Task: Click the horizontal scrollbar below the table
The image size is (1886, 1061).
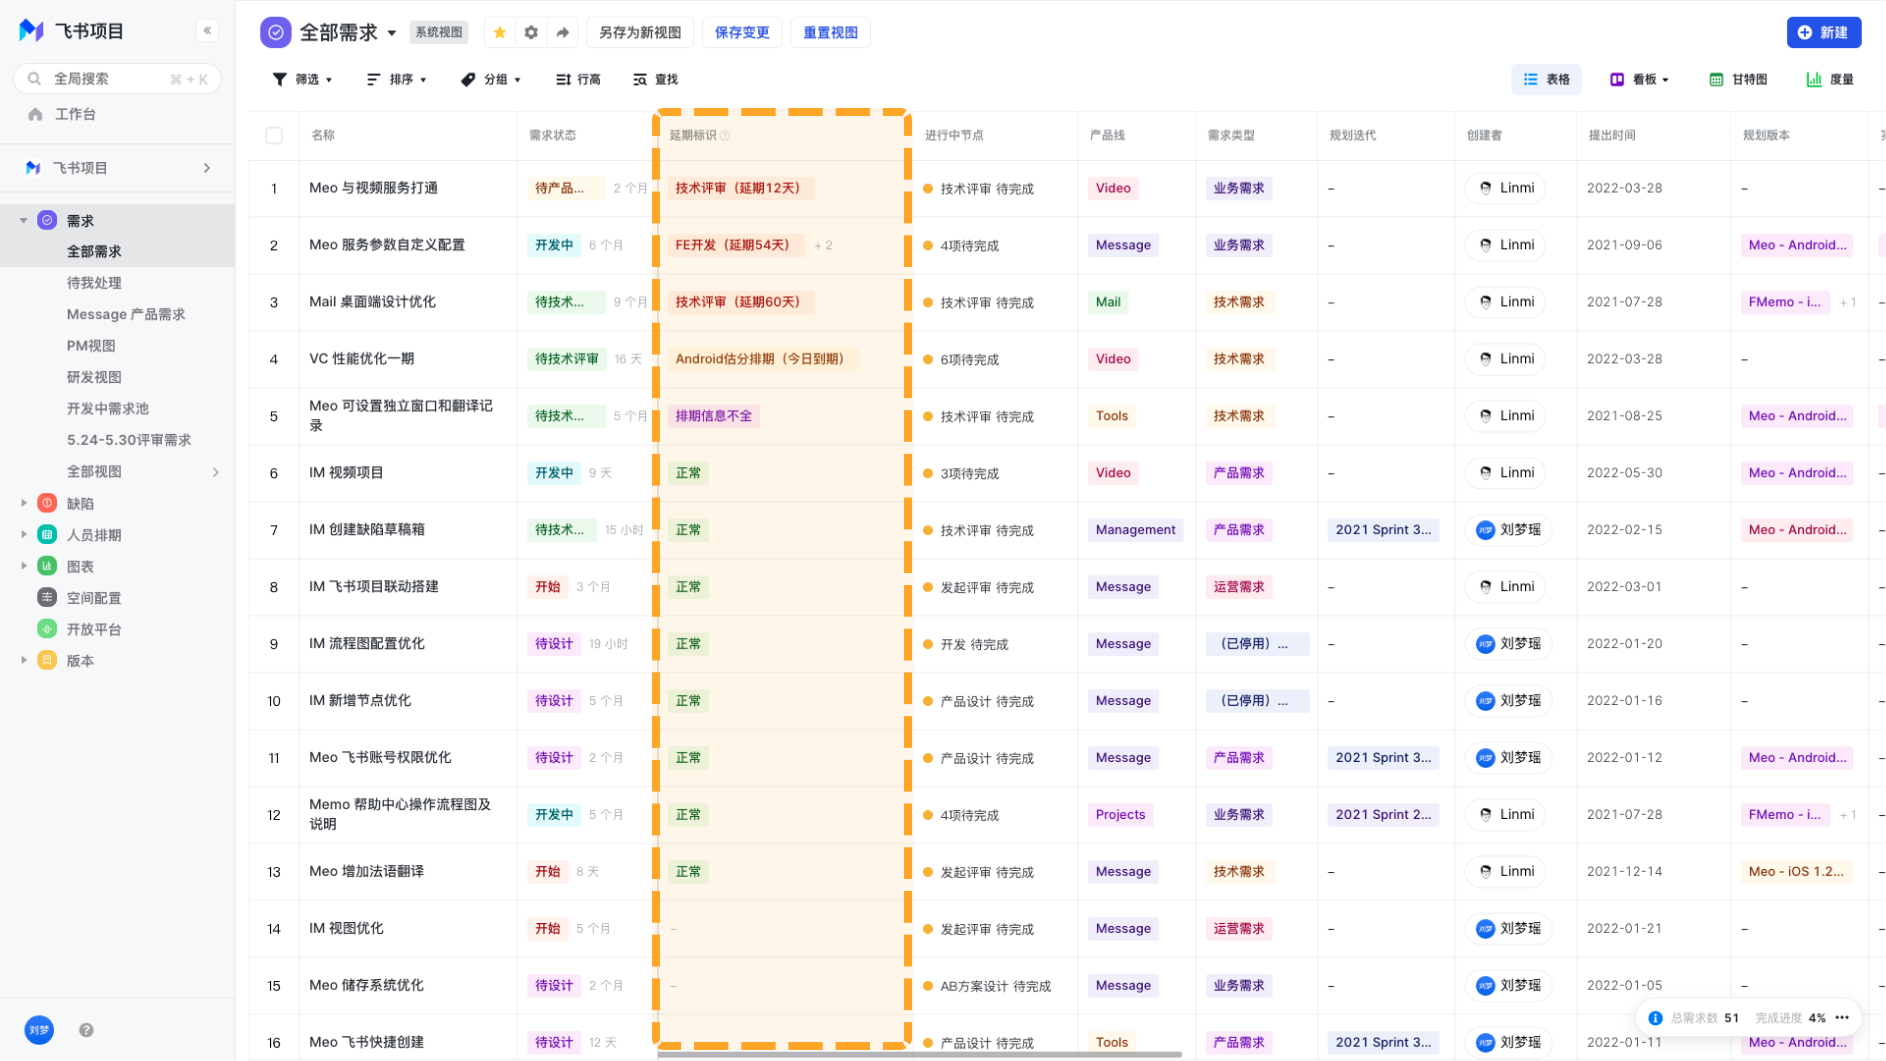Action: pyautogui.click(x=919, y=1054)
